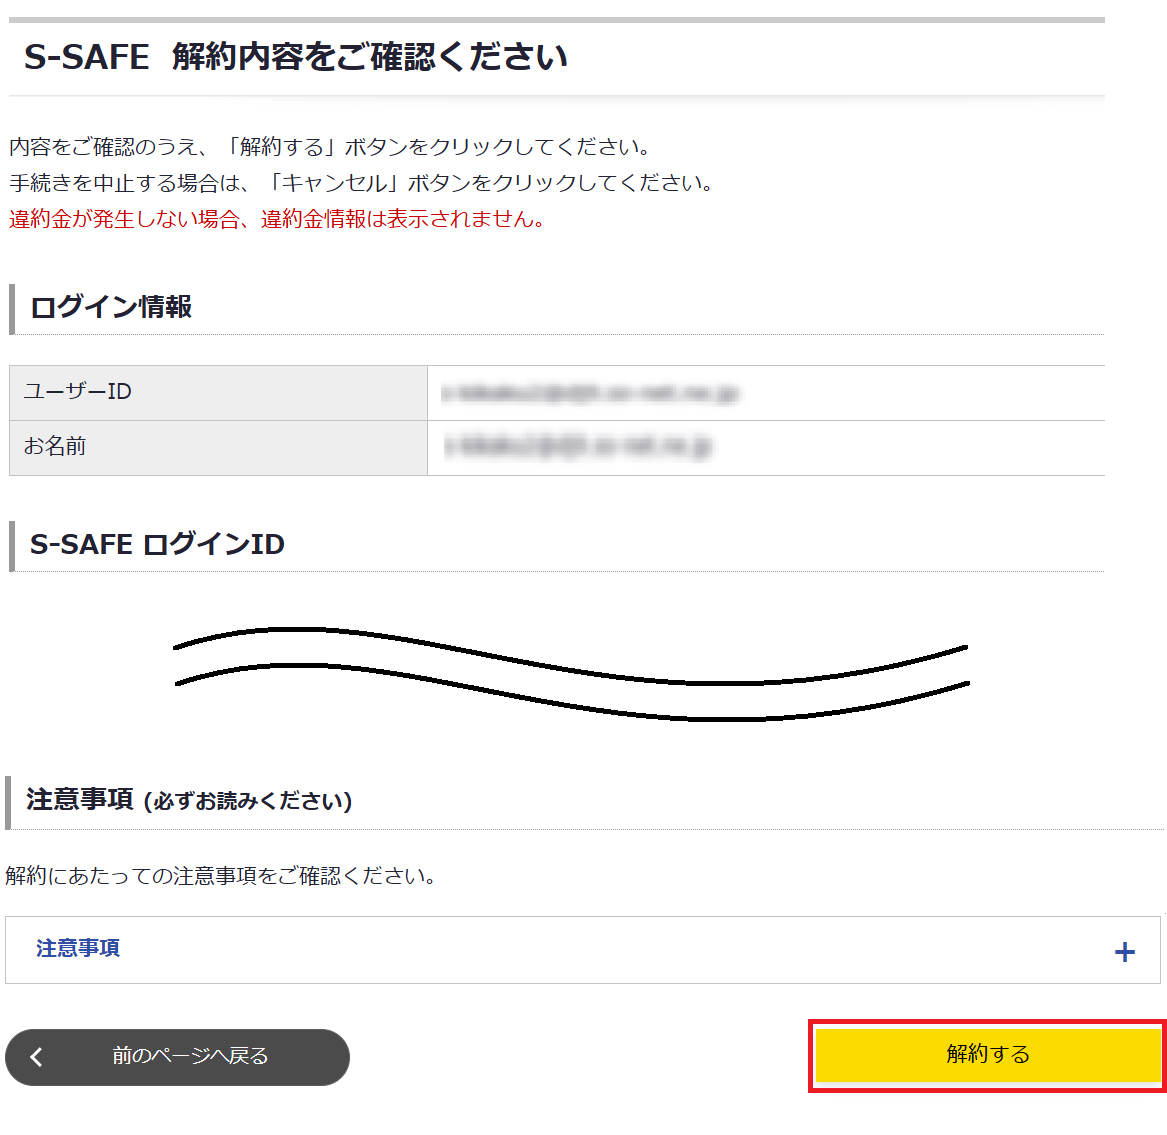This screenshot has height=1135, width=1167.
Task: Click the blurred お名前 value
Action: (578, 447)
